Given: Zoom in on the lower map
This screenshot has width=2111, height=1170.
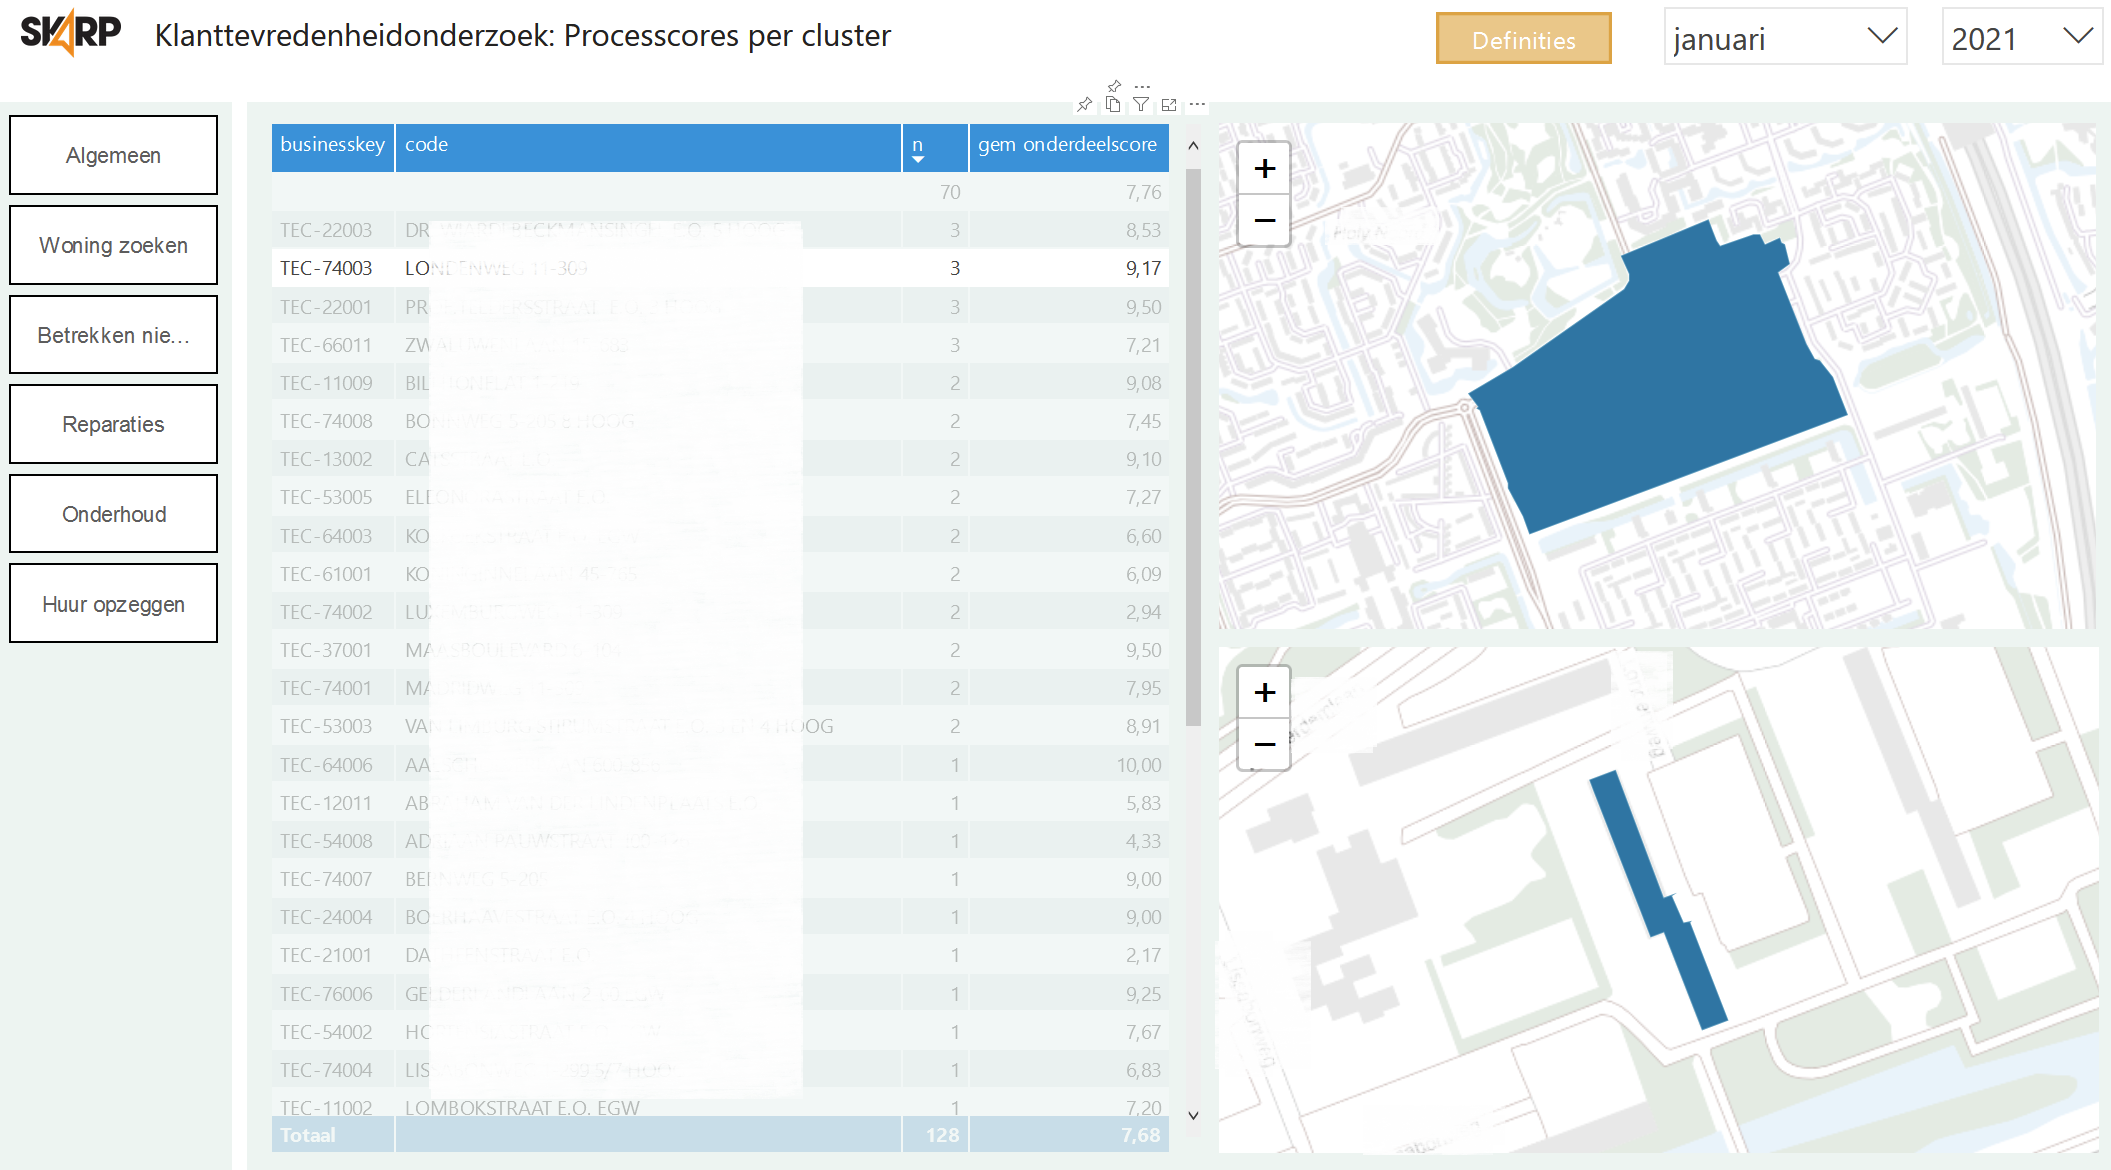Looking at the screenshot, I should (1264, 692).
